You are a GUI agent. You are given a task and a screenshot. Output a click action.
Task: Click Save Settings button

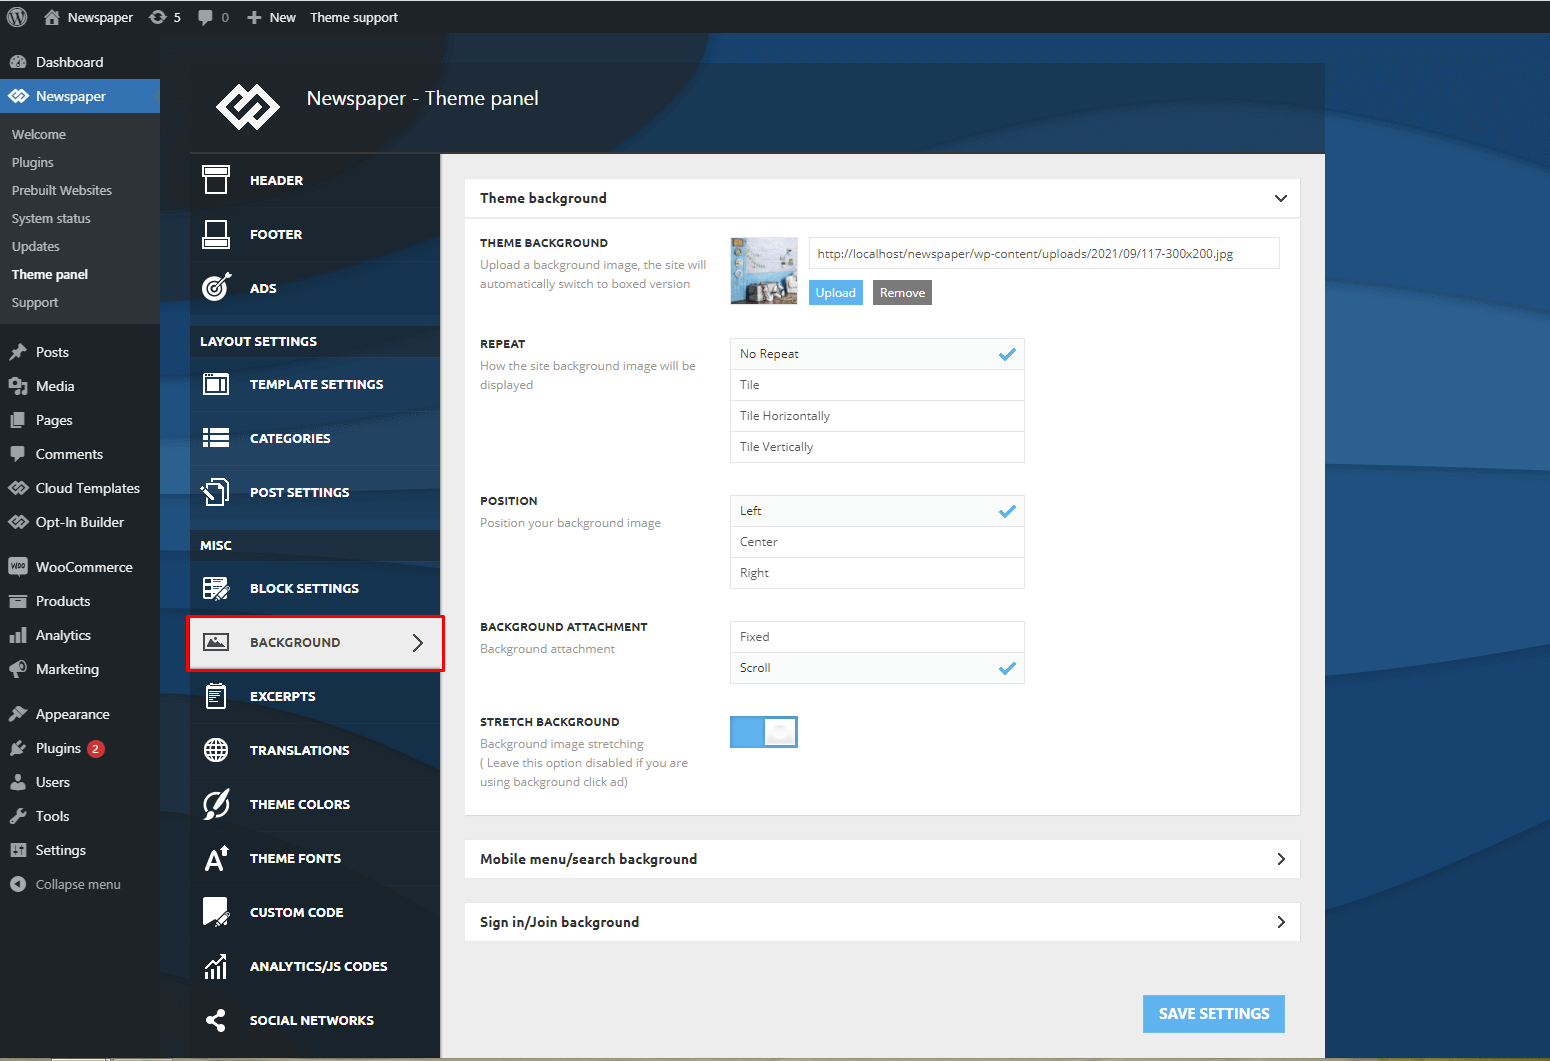[1214, 1014]
